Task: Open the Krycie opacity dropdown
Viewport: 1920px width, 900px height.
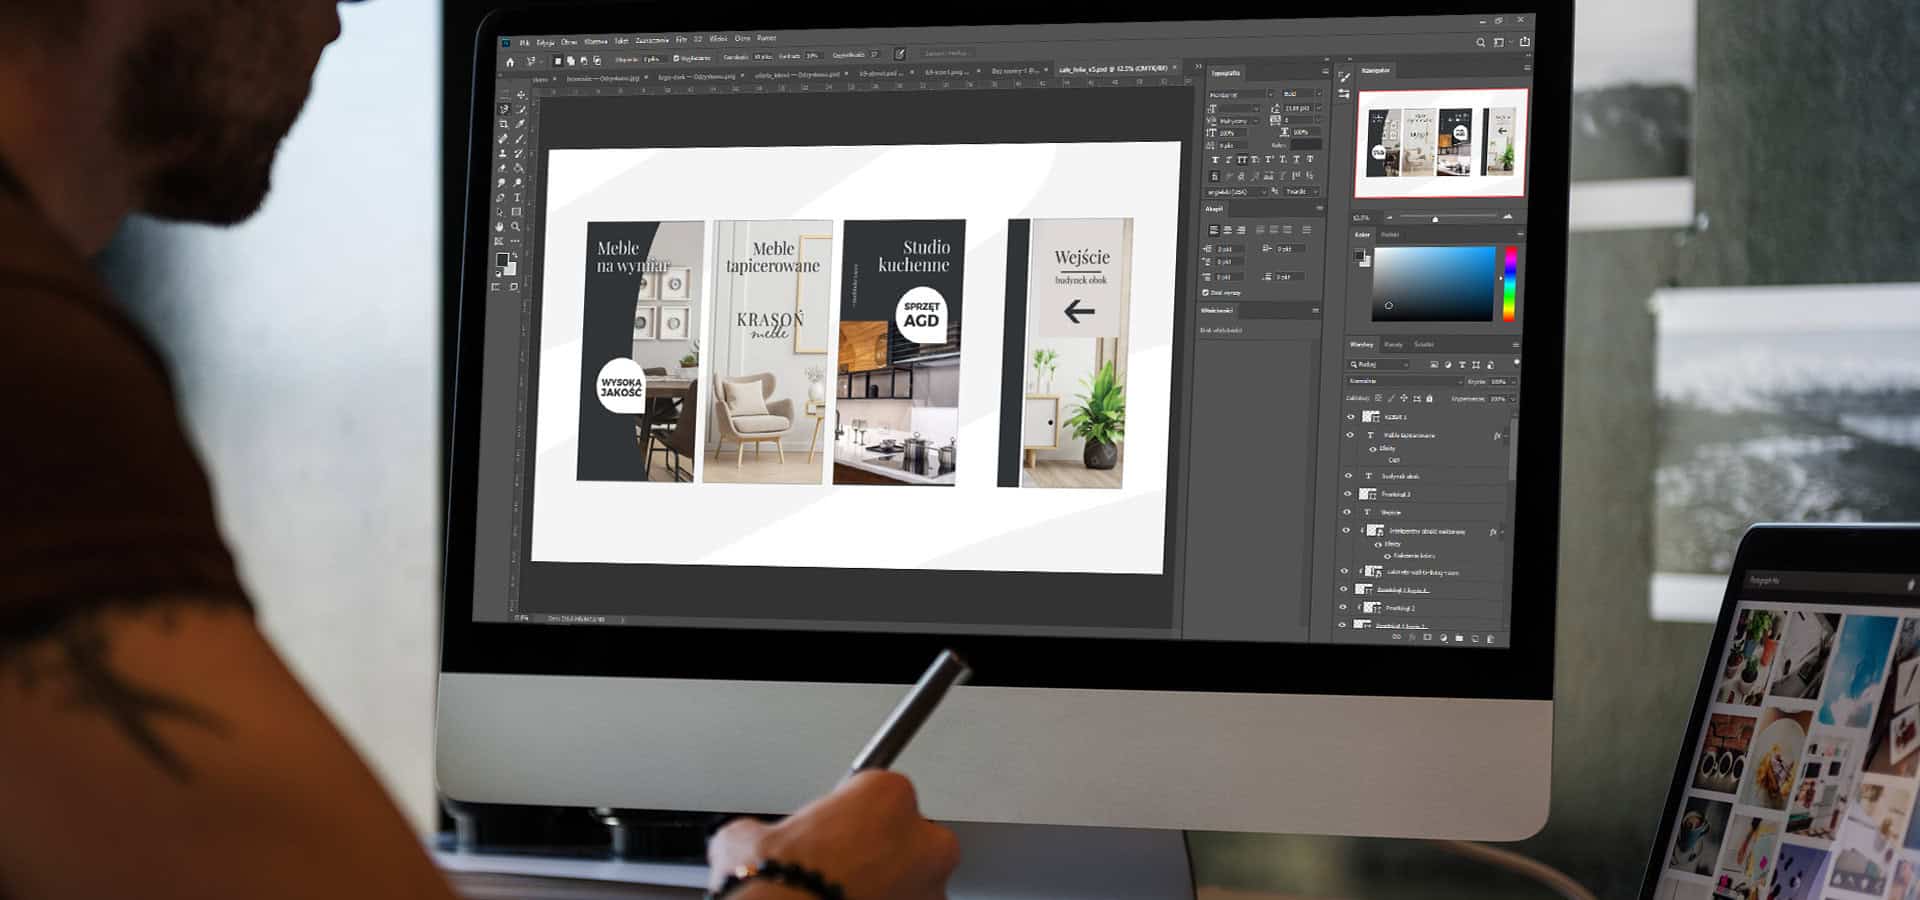Action: click(1513, 381)
